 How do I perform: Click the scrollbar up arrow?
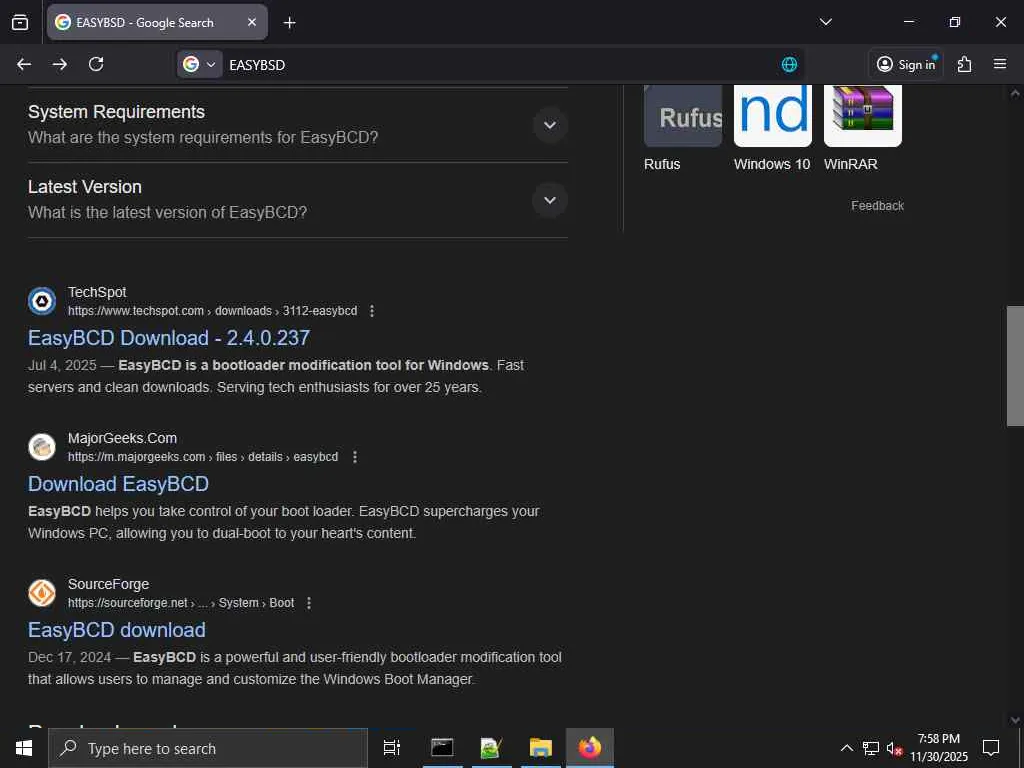tap(1015, 93)
